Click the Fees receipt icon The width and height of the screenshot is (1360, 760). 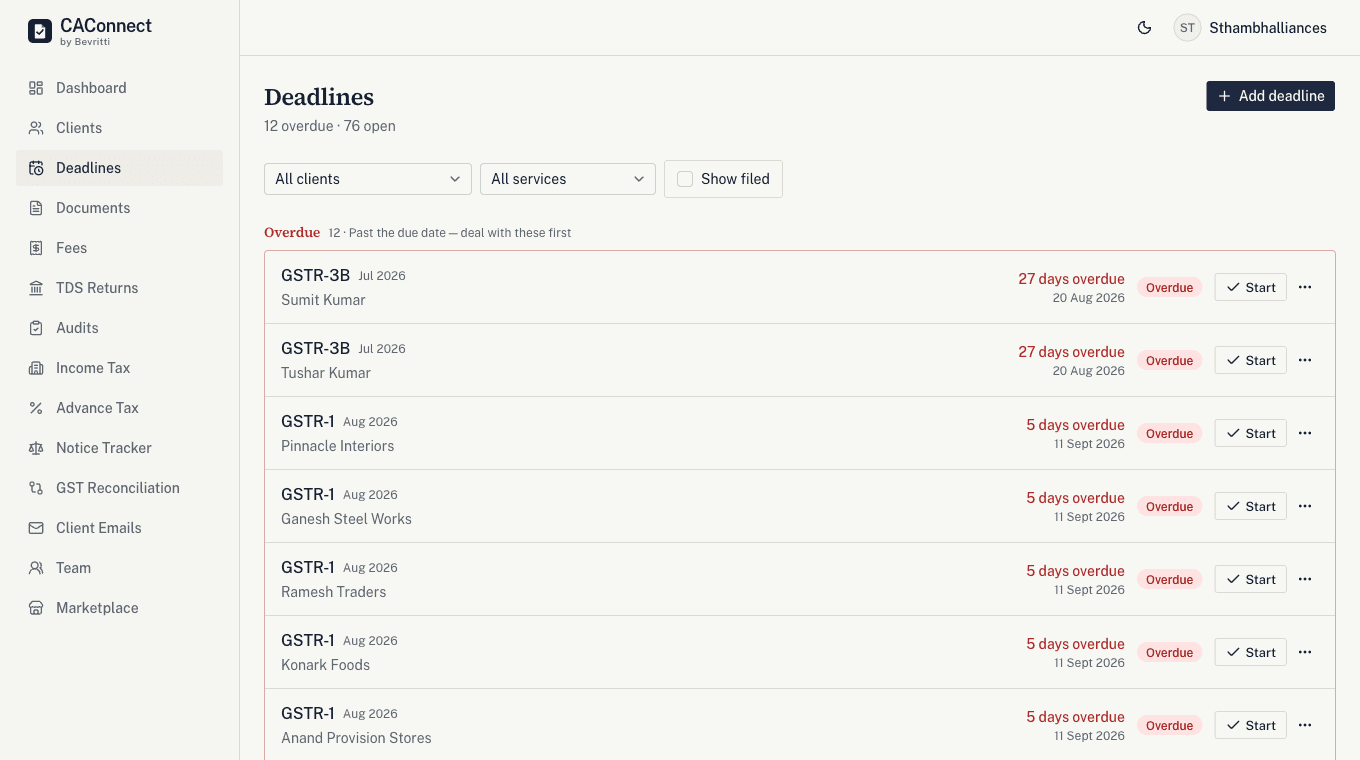point(36,248)
